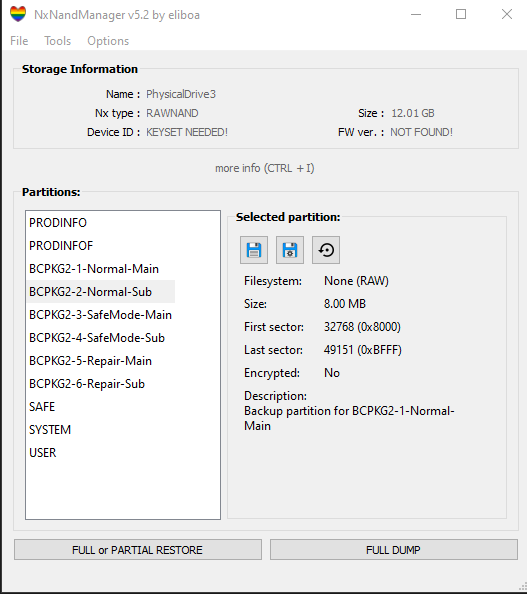Open the Tools menu
Screen dimensions: 527x594
click(x=58, y=41)
